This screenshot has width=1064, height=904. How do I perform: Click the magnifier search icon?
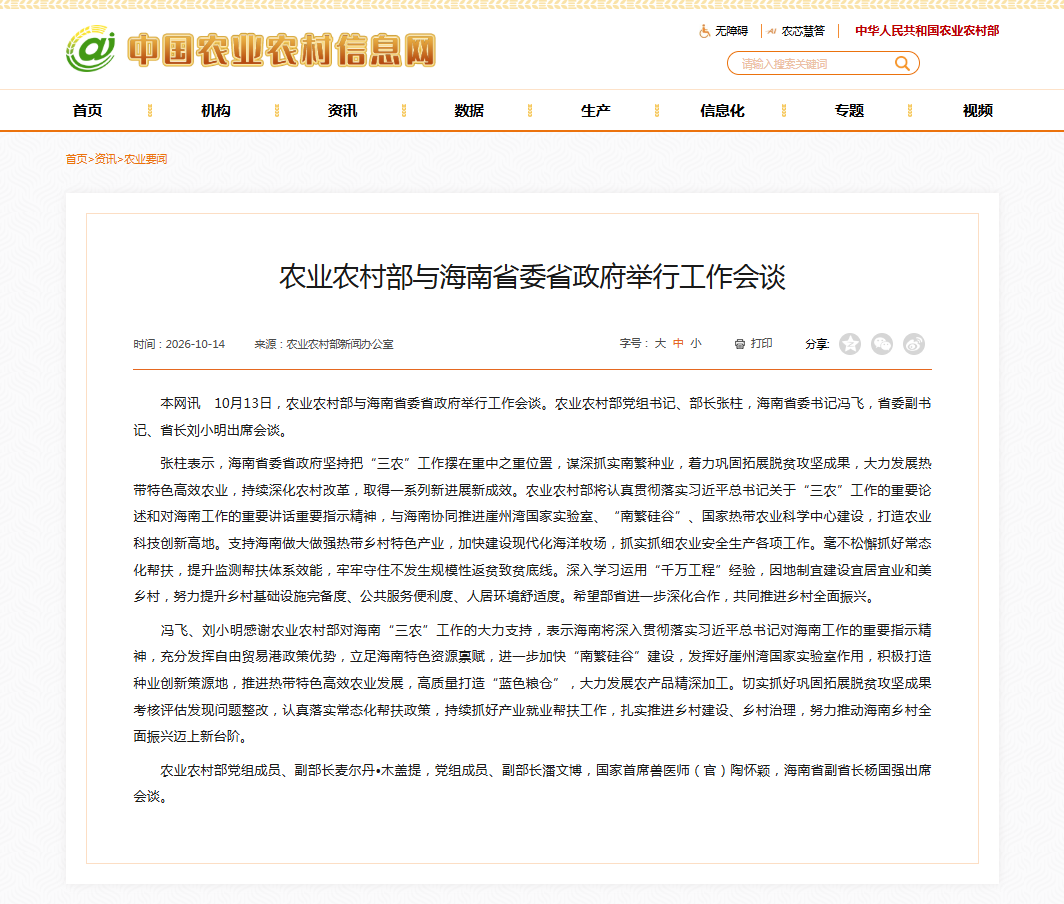902,64
